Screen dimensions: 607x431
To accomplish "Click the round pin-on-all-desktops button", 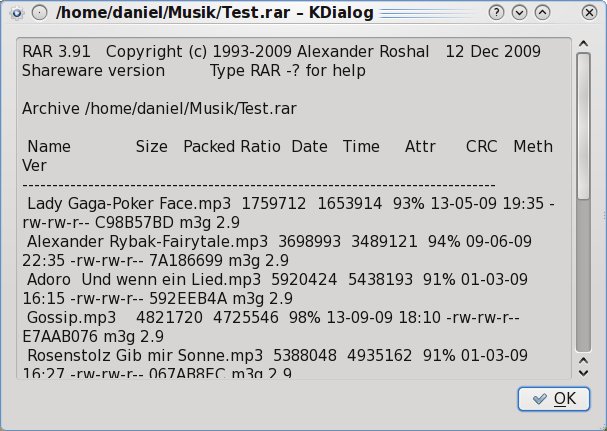I will point(39,13).
